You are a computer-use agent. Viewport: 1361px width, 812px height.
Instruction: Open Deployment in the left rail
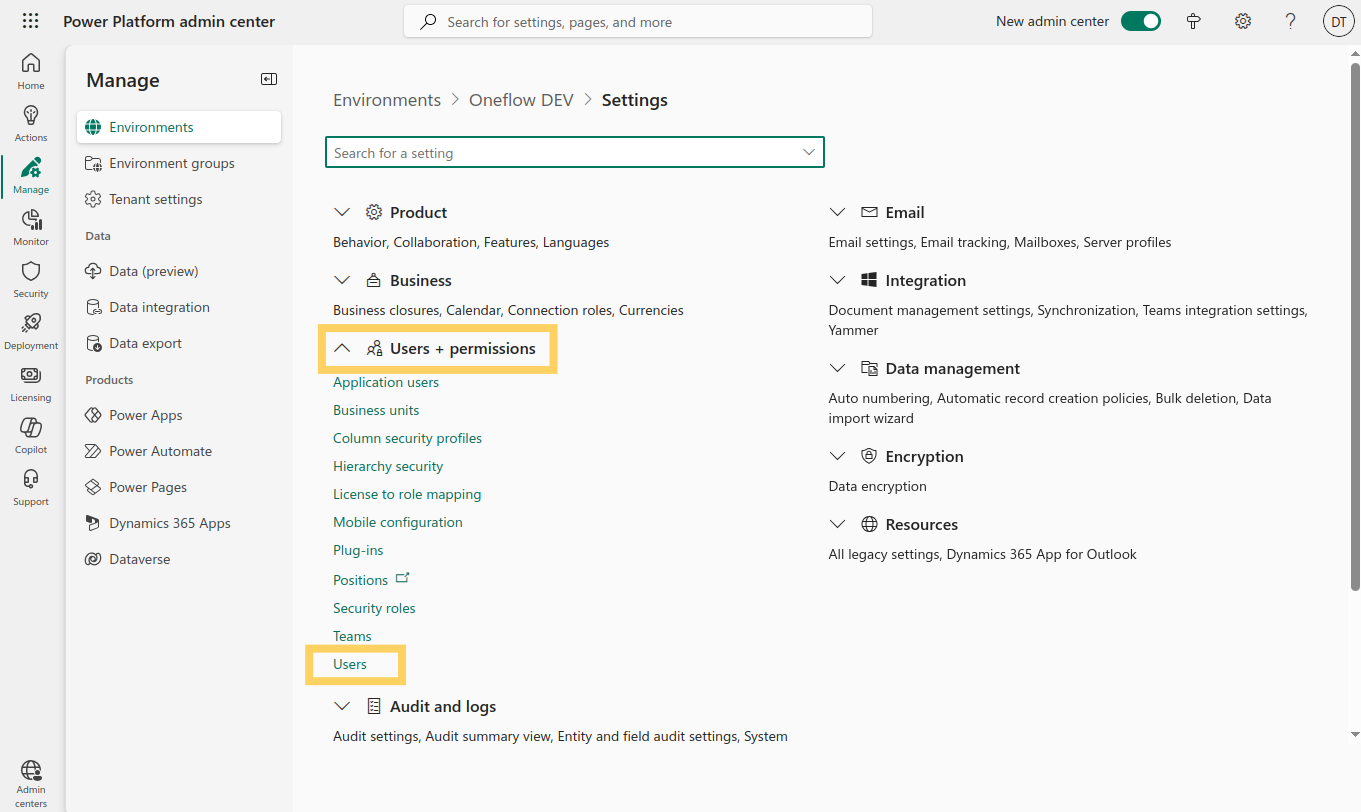pos(31,331)
